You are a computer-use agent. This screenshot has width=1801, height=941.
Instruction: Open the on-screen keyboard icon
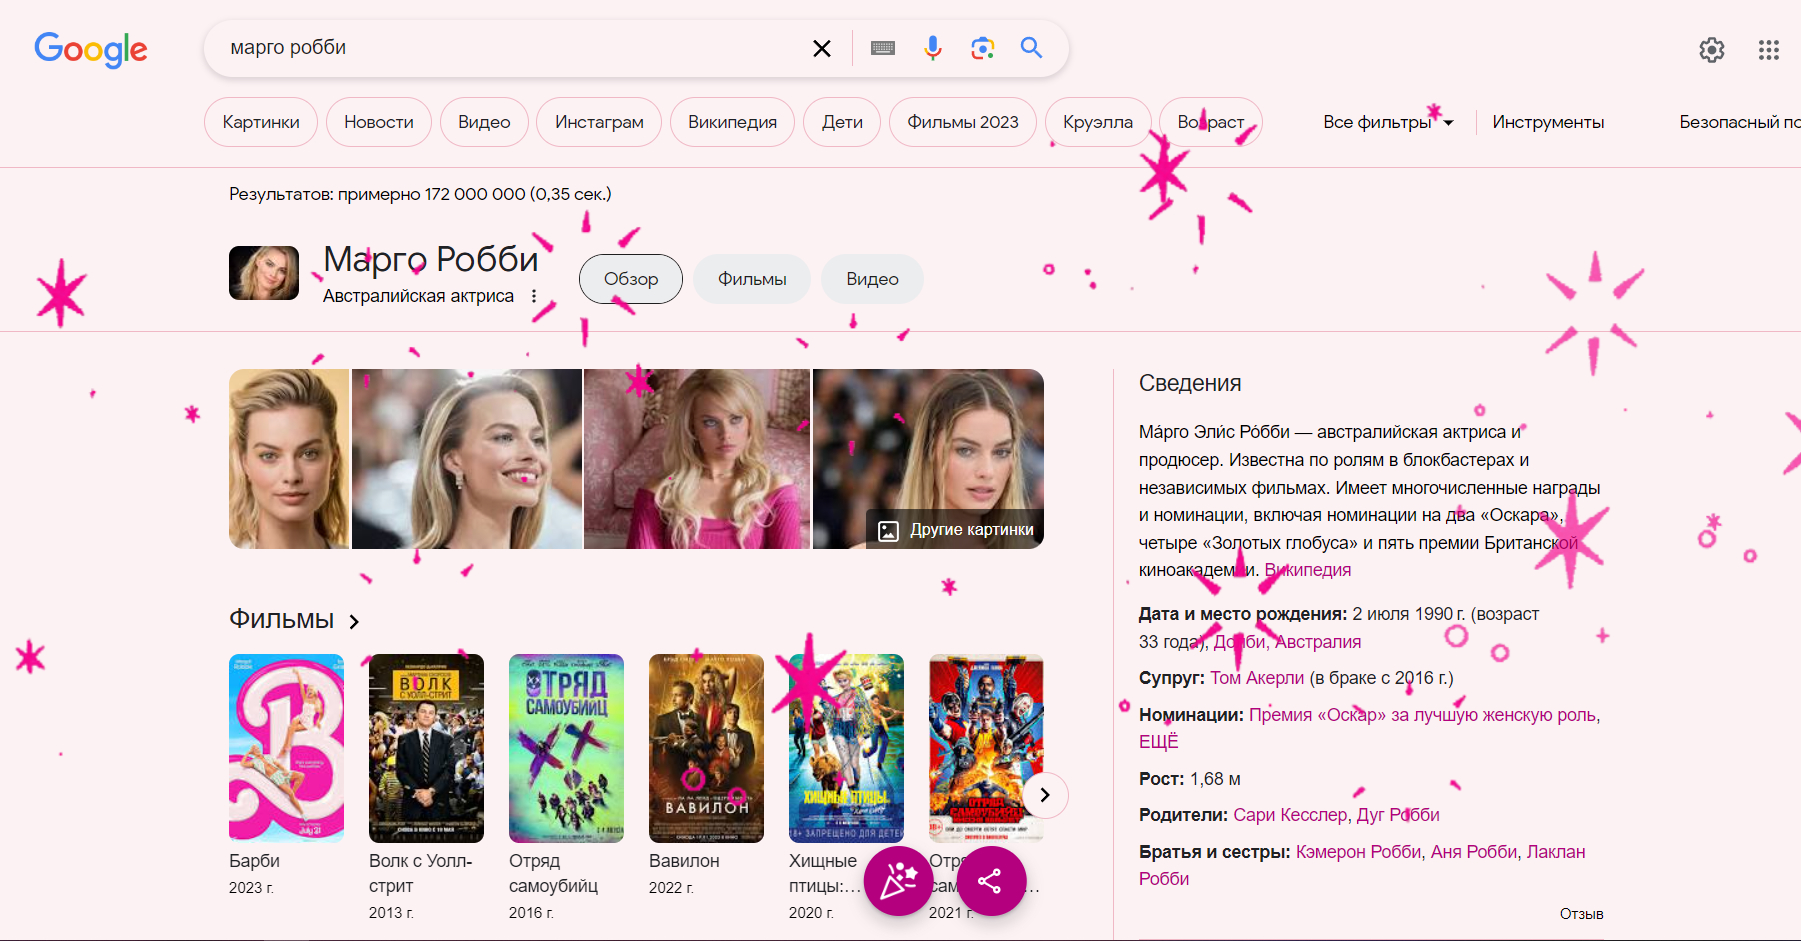click(x=882, y=47)
